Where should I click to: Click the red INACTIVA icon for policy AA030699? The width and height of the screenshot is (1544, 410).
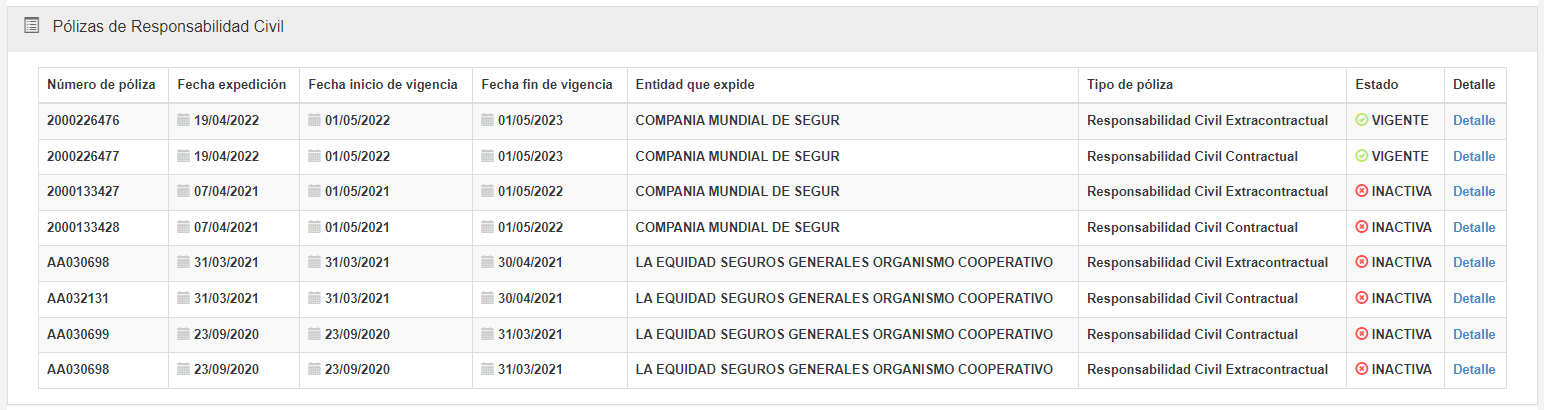coord(1361,334)
